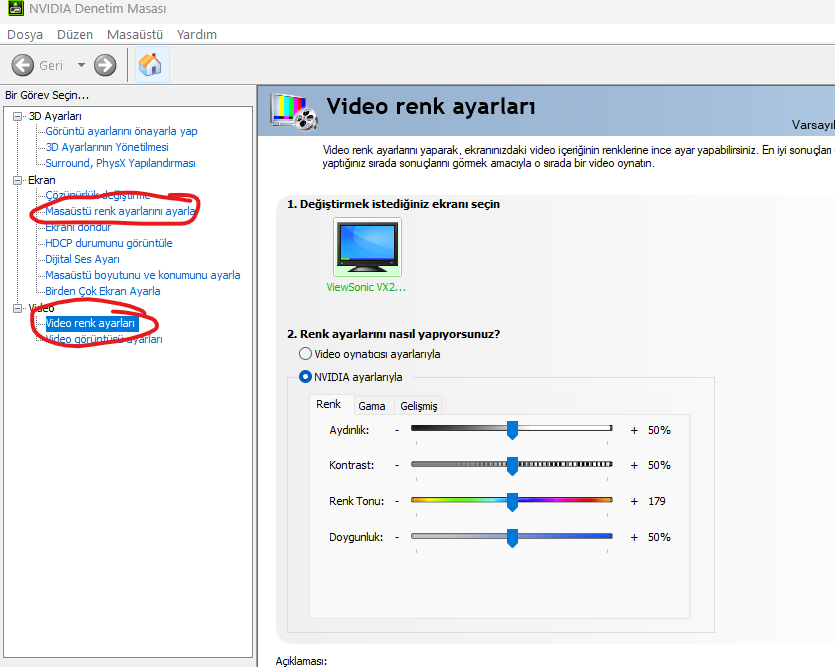835x667 pixels.
Task: Click the Kontrast plus button
Action: [x=634, y=466]
